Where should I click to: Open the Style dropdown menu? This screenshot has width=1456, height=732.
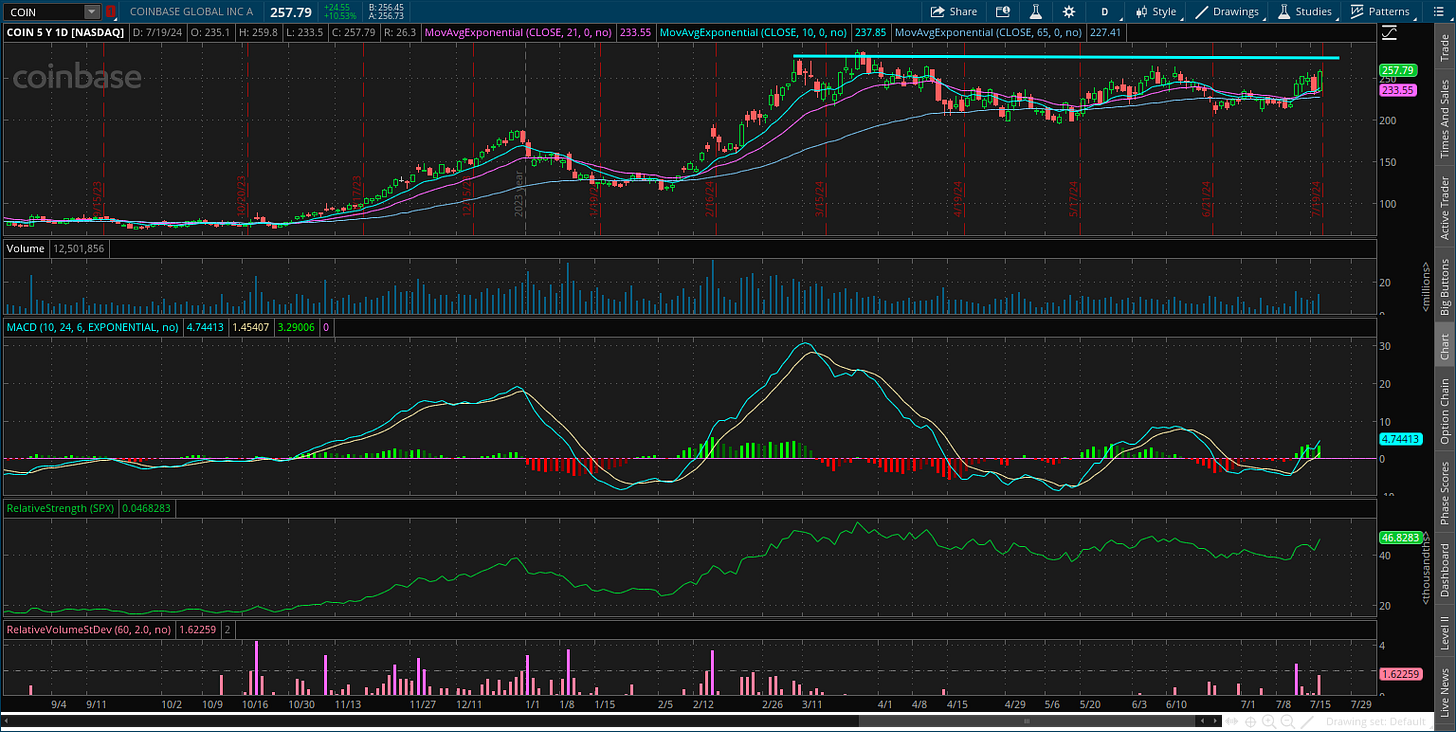pos(1155,12)
